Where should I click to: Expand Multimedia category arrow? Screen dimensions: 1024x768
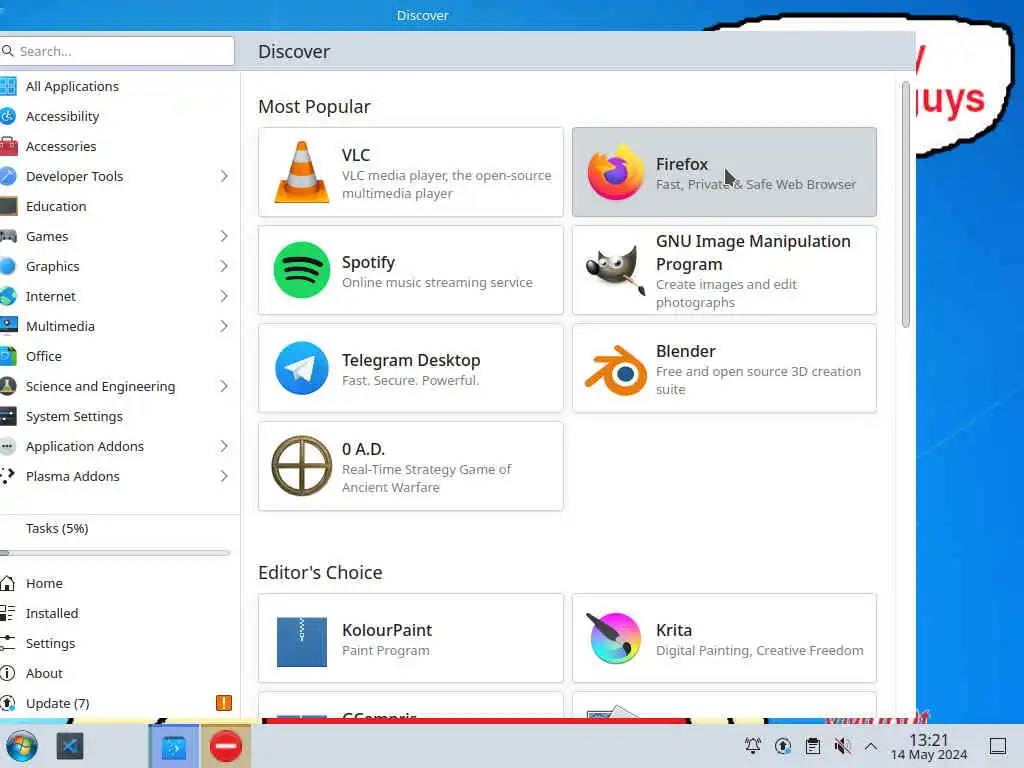tap(224, 326)
